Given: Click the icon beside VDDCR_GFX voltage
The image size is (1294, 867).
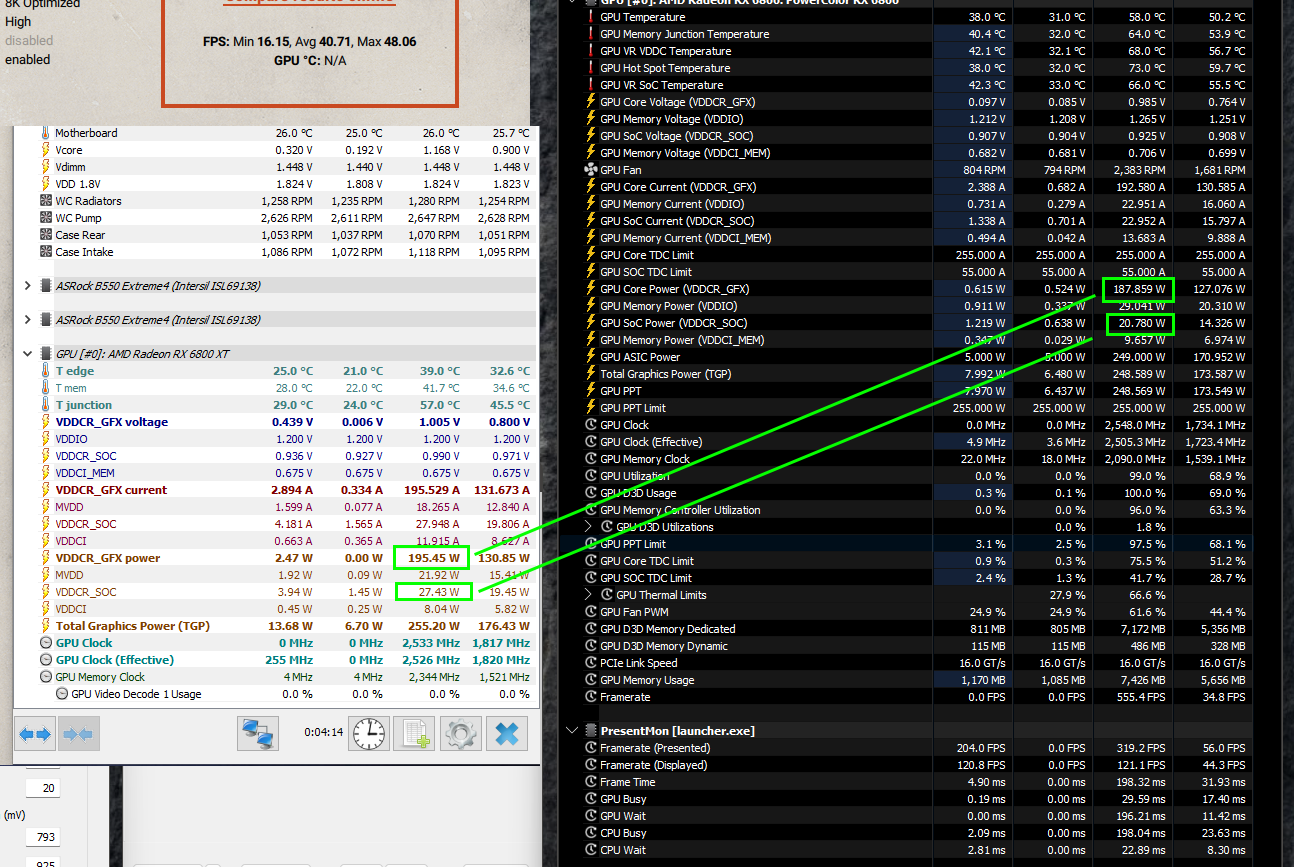Looking at the screenshot, I should (45, 422).
